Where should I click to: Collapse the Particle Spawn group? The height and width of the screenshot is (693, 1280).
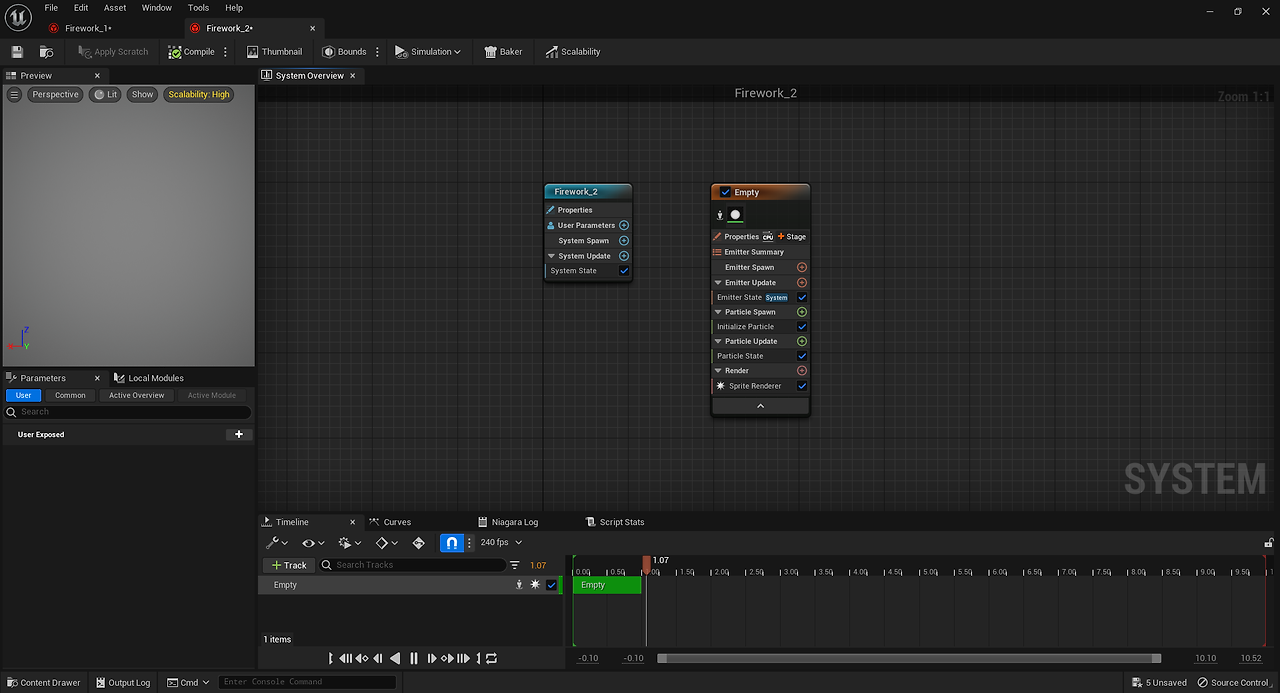(718, 312)
